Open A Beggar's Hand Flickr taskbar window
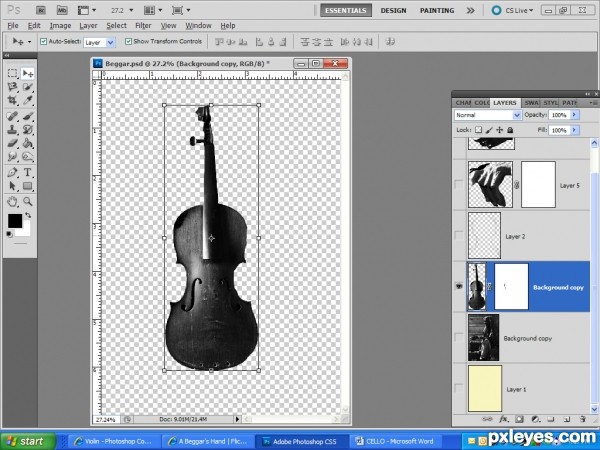600x450 pixels. coord(209,441)
